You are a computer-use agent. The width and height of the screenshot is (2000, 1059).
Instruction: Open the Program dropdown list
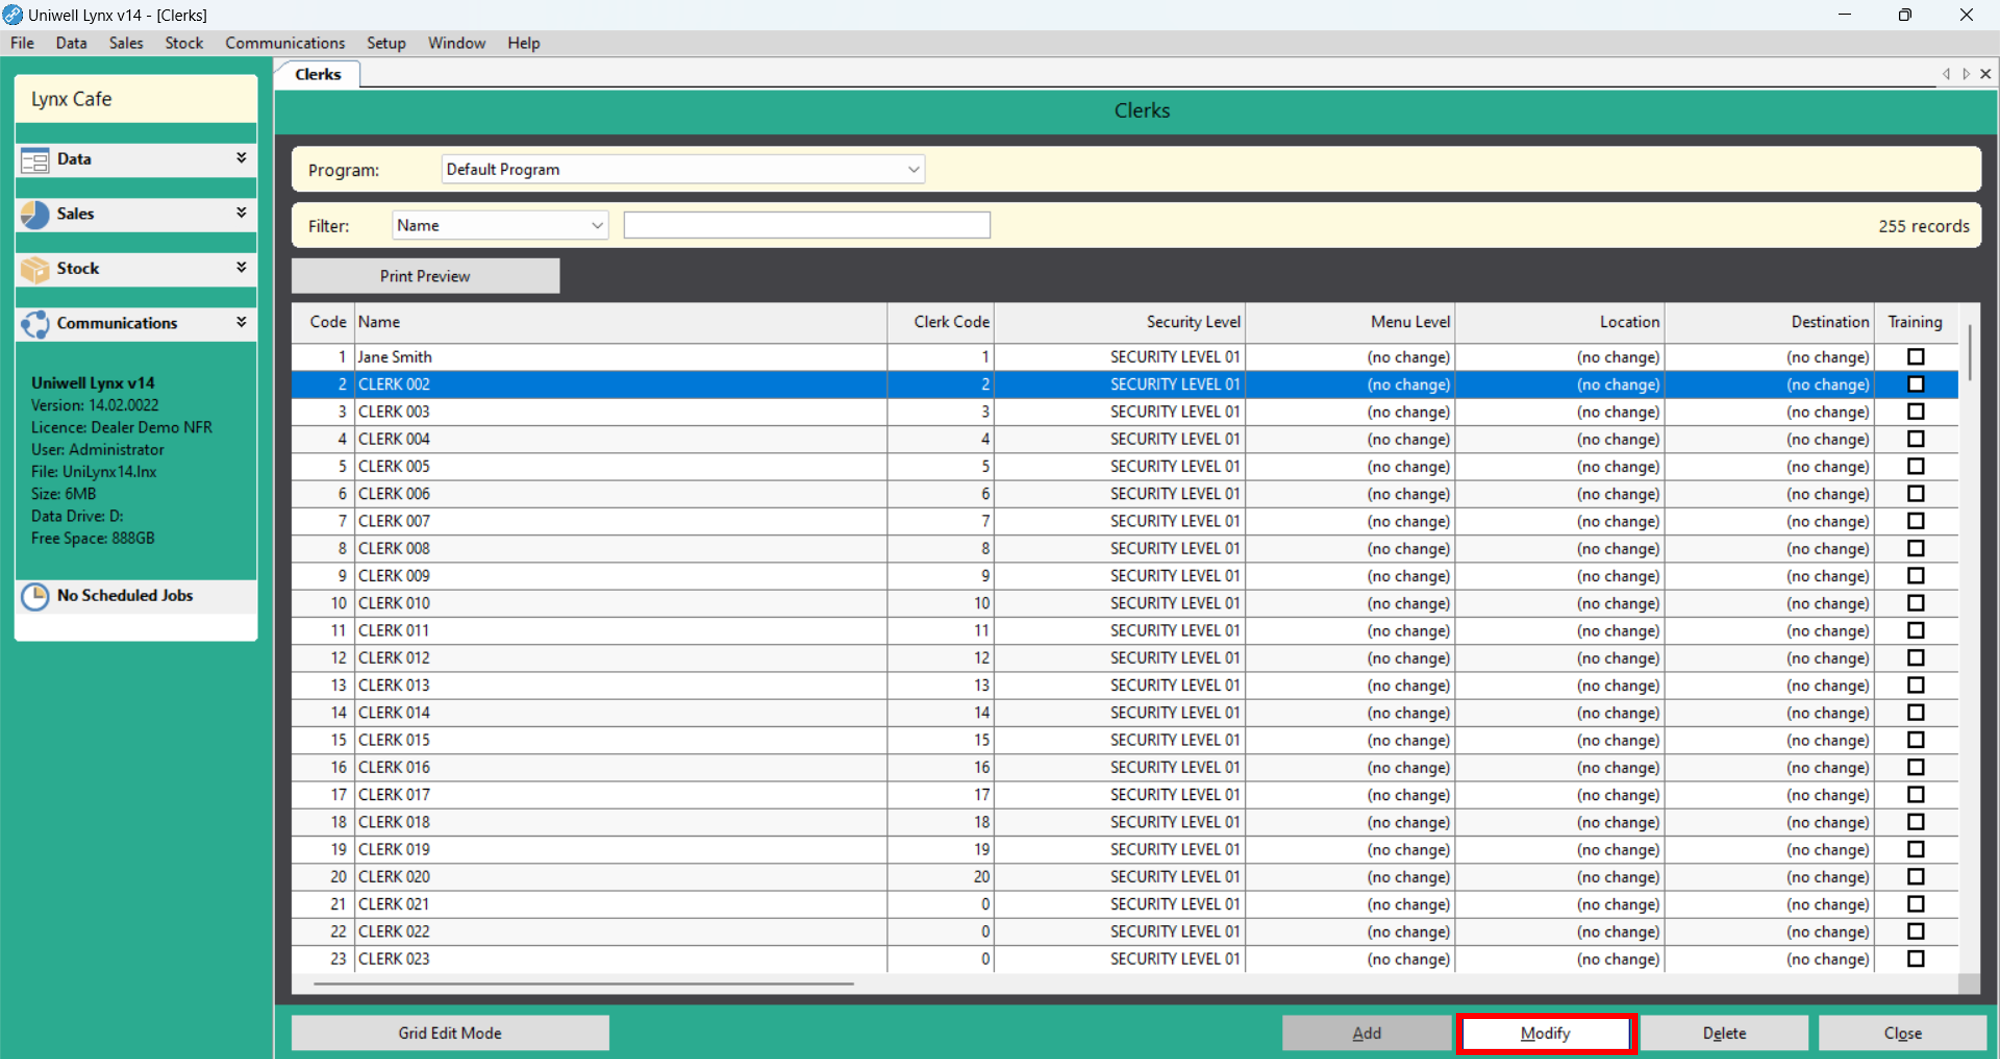pyautogui.click(x=912, y=170)
